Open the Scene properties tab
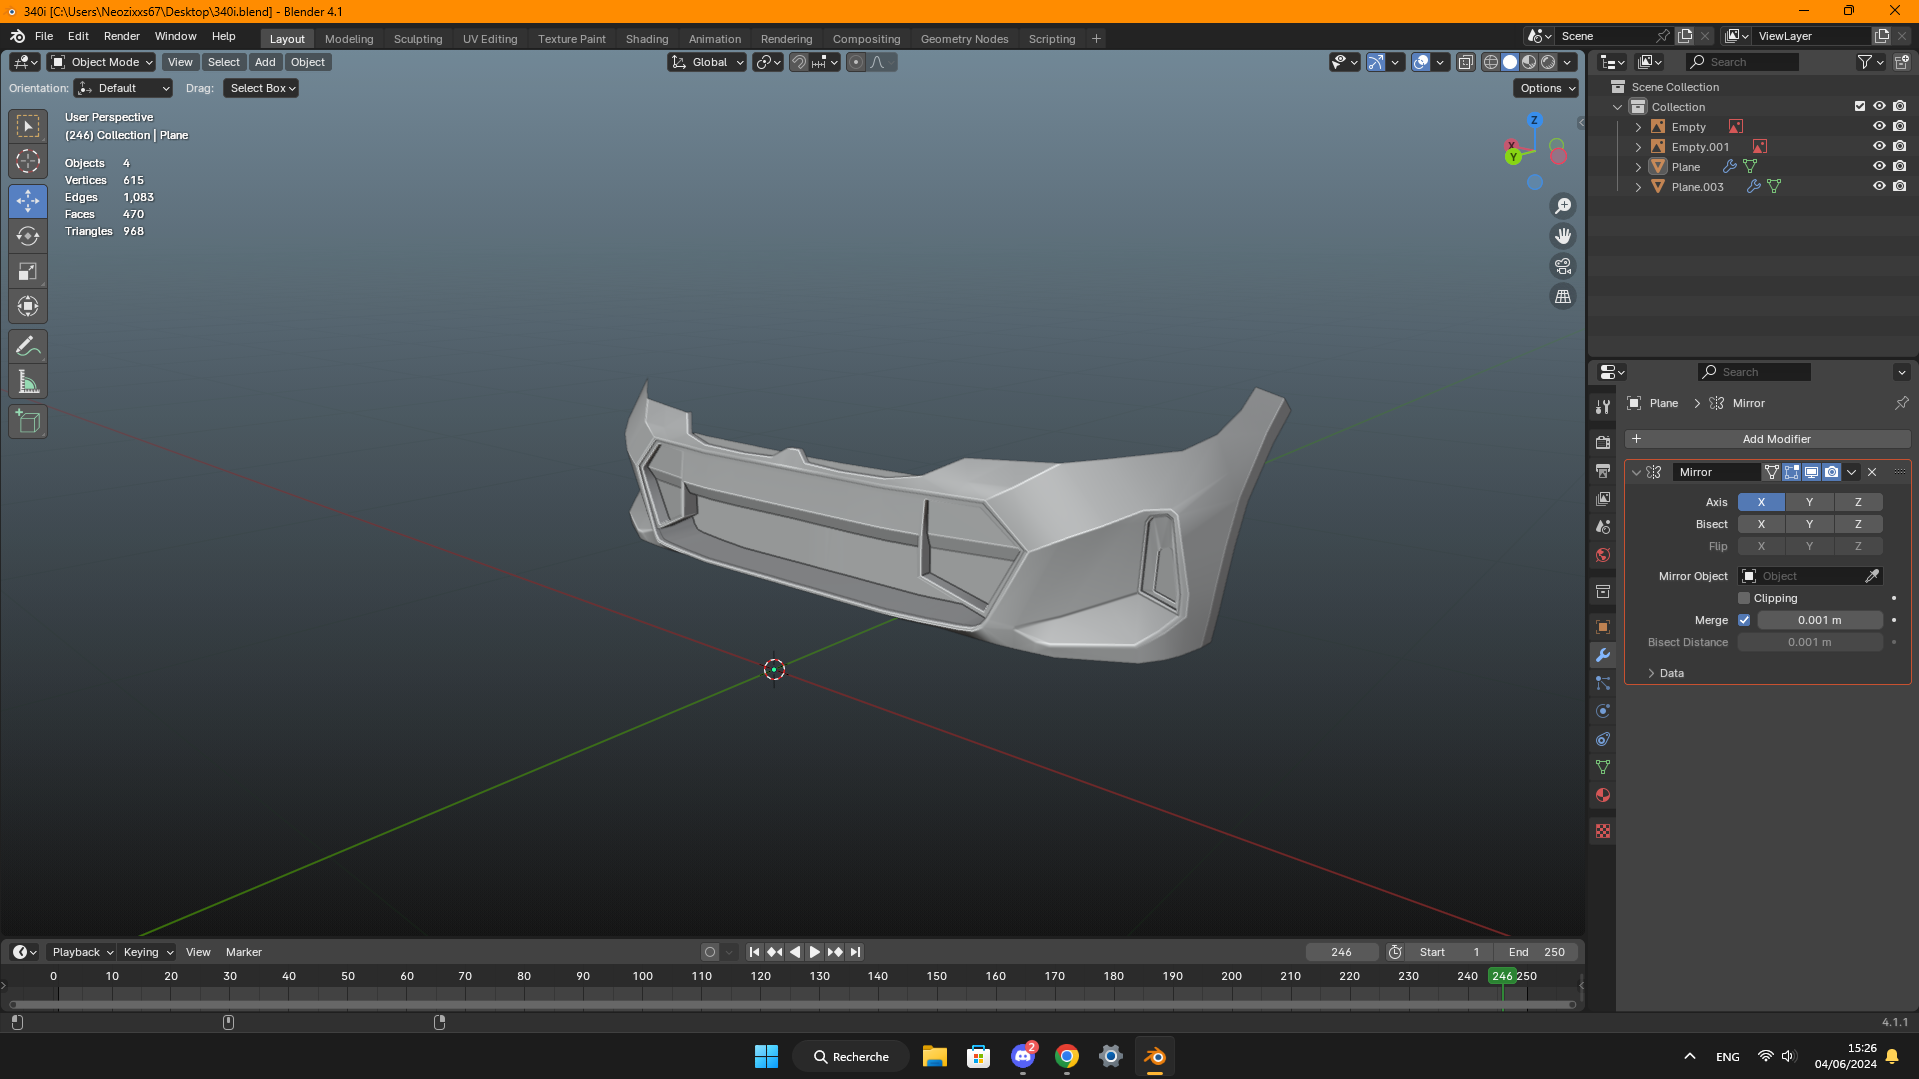Image resolution: width=1919 pixels, height=1079 pixels. [x=1603, y=526]
